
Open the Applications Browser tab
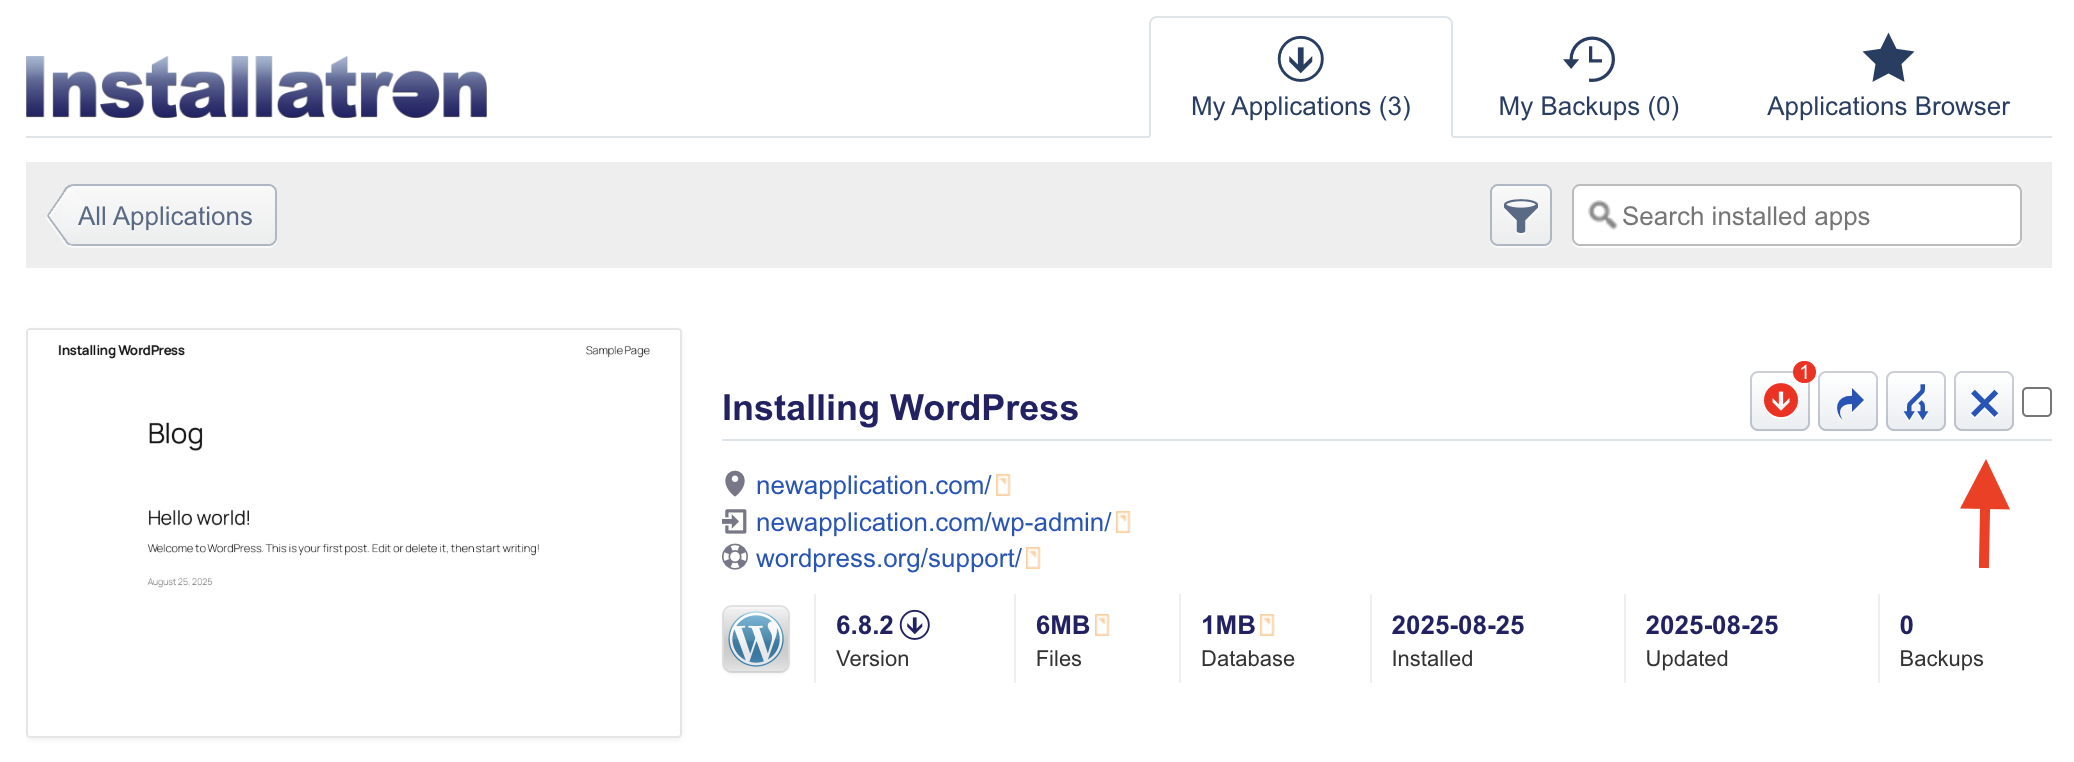(x=1888, y=77)
